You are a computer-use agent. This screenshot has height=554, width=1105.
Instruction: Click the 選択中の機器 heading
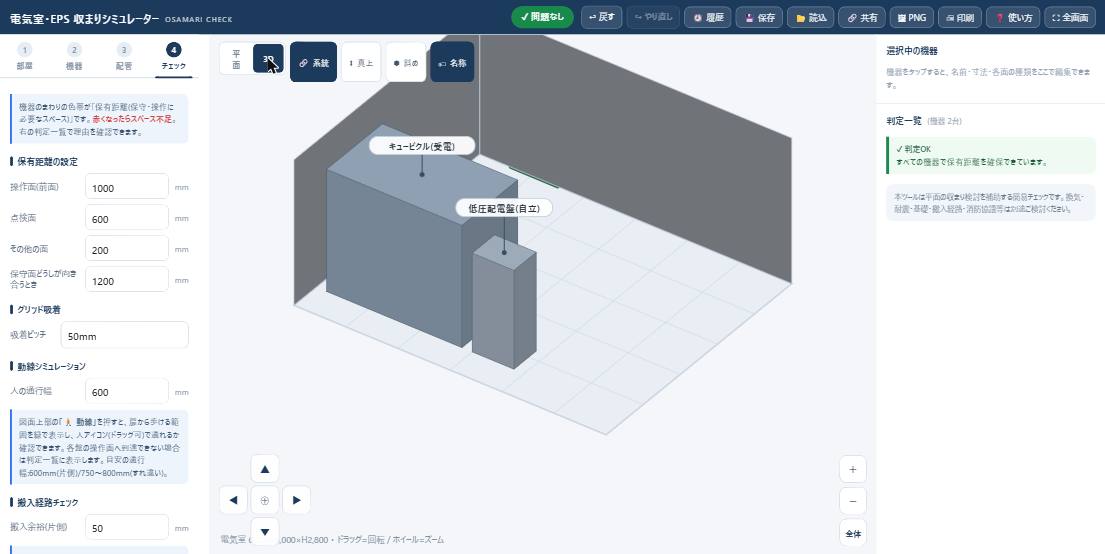click(x=912, y=51)
